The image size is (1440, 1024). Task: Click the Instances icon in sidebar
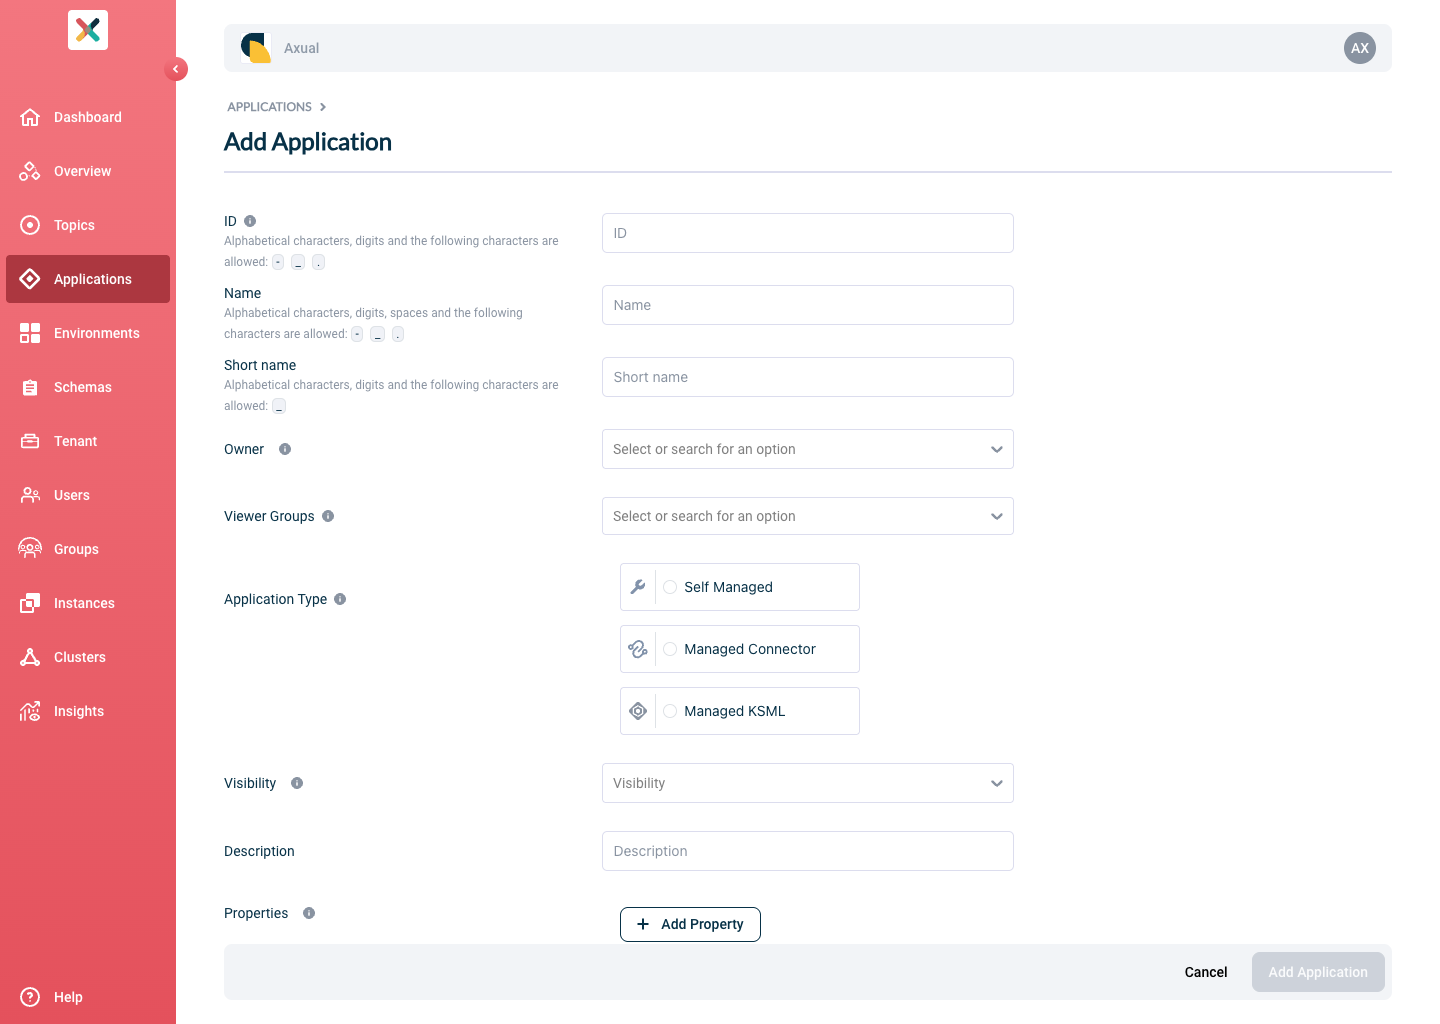click(30, 603)
